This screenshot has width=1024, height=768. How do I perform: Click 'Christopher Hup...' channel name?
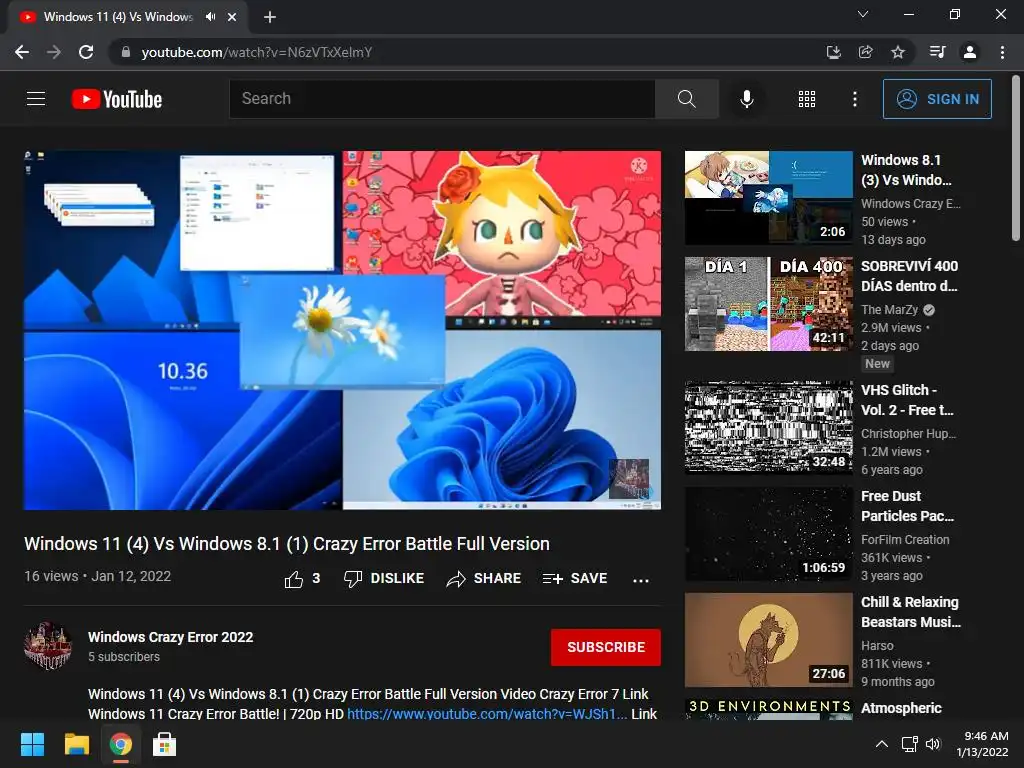coord(908,434)
